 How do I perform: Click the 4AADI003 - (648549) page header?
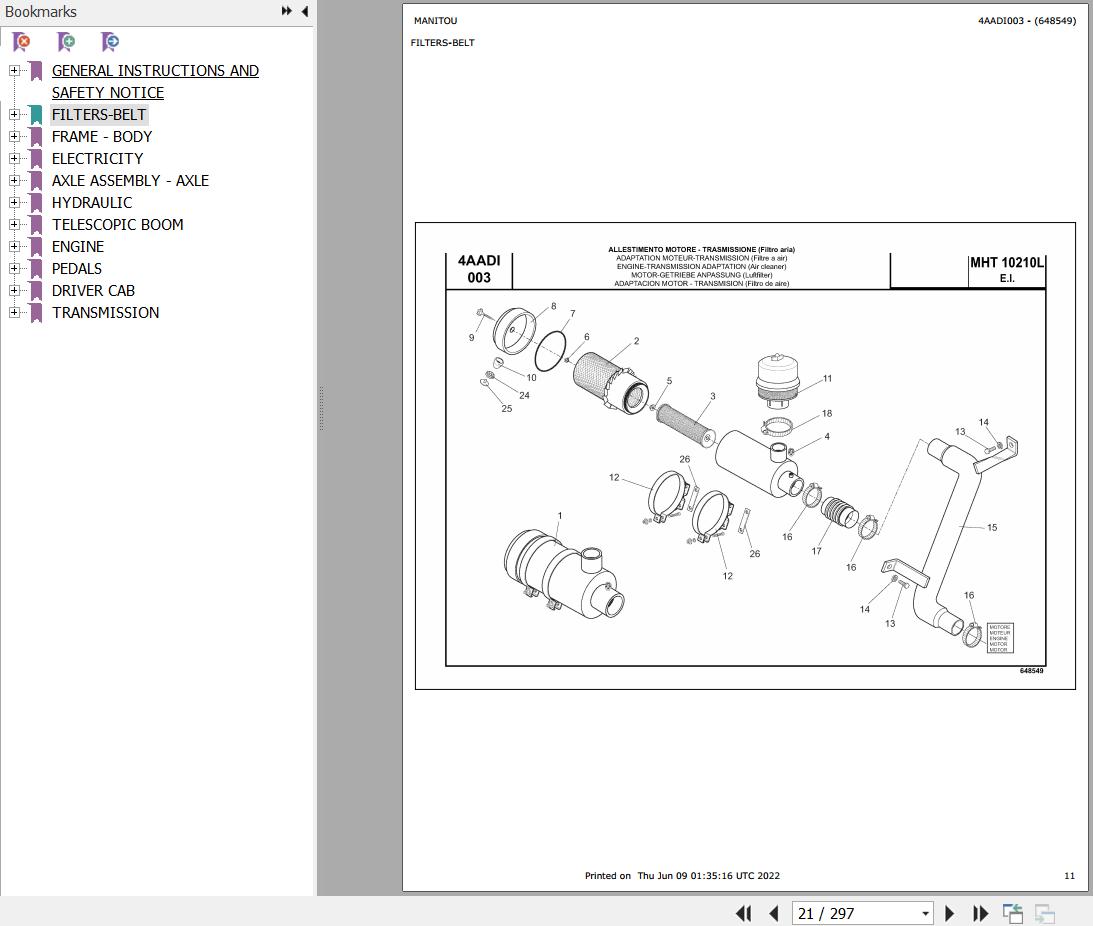1027,21
